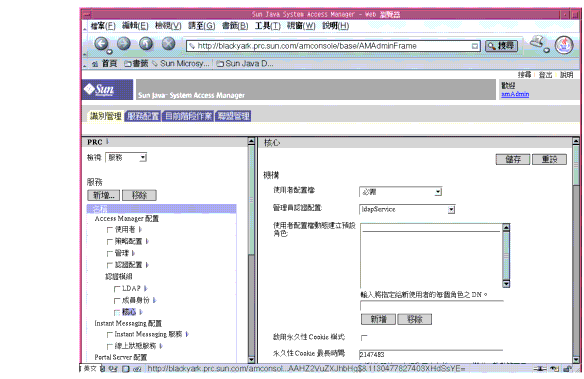Click the role listbox scrollbar down arrow
This screenshot has height=379, width=584.
click(x=506, y=284)
